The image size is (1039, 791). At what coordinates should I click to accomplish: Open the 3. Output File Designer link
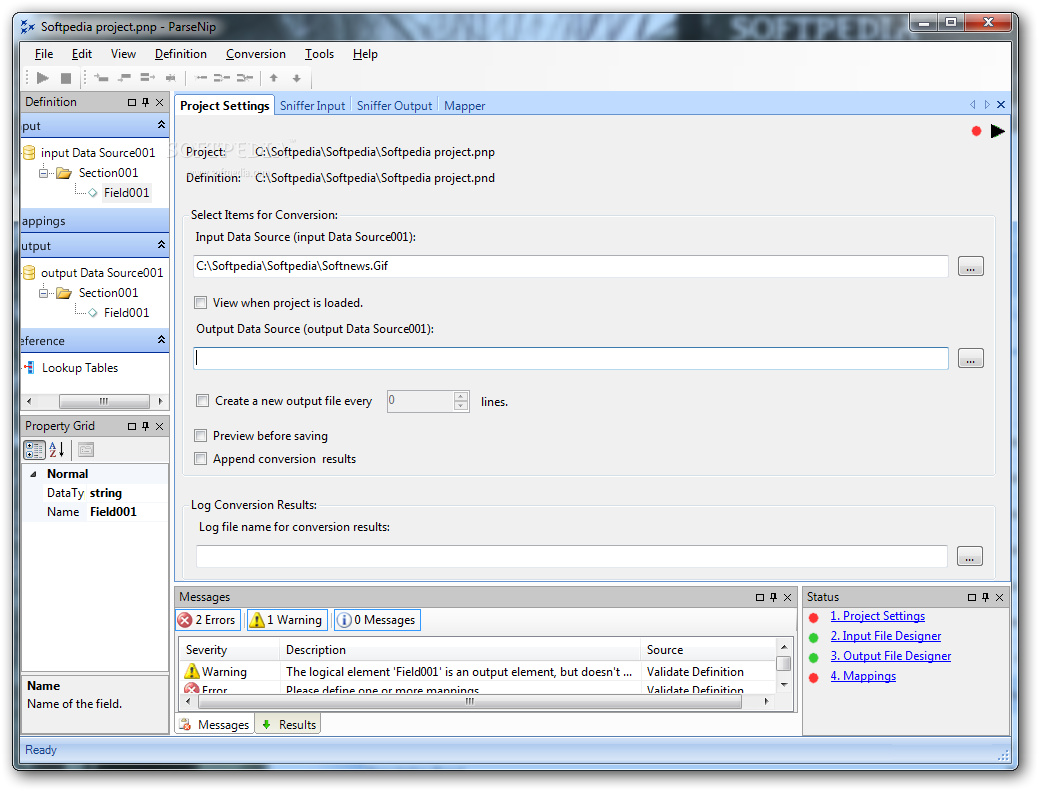point(891,656)
